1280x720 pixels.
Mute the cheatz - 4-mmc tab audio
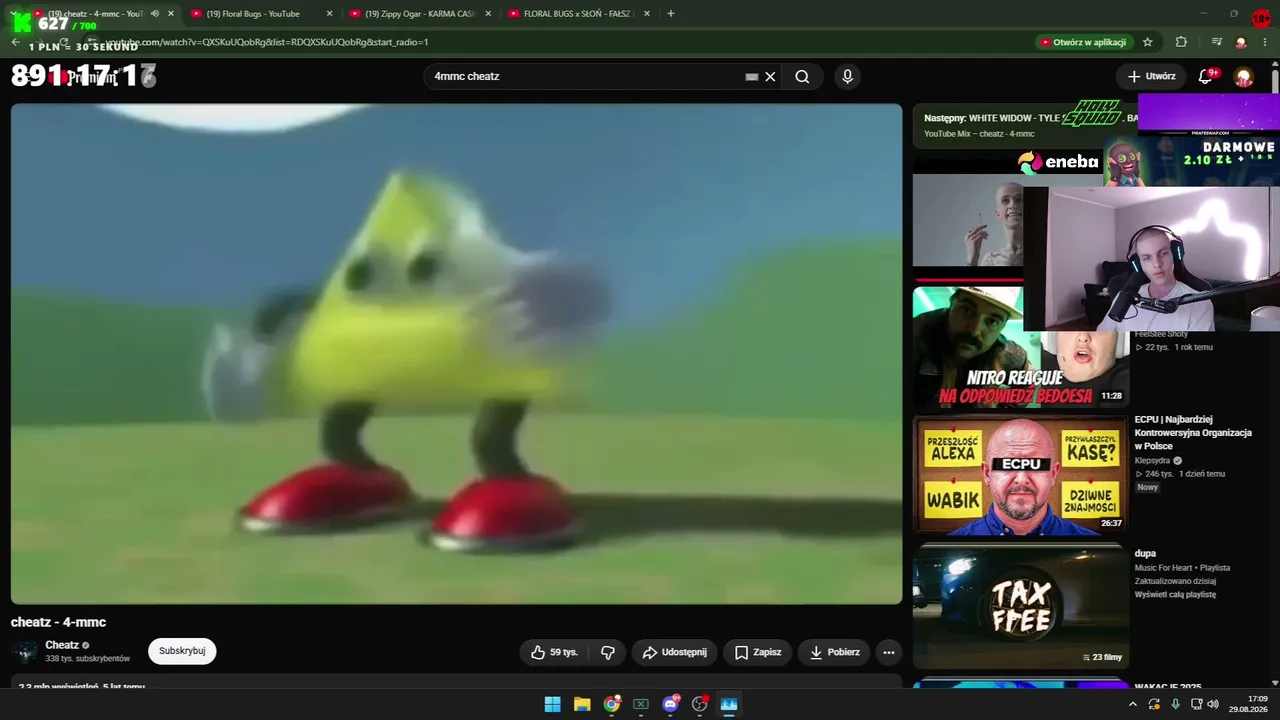(154, 14)
